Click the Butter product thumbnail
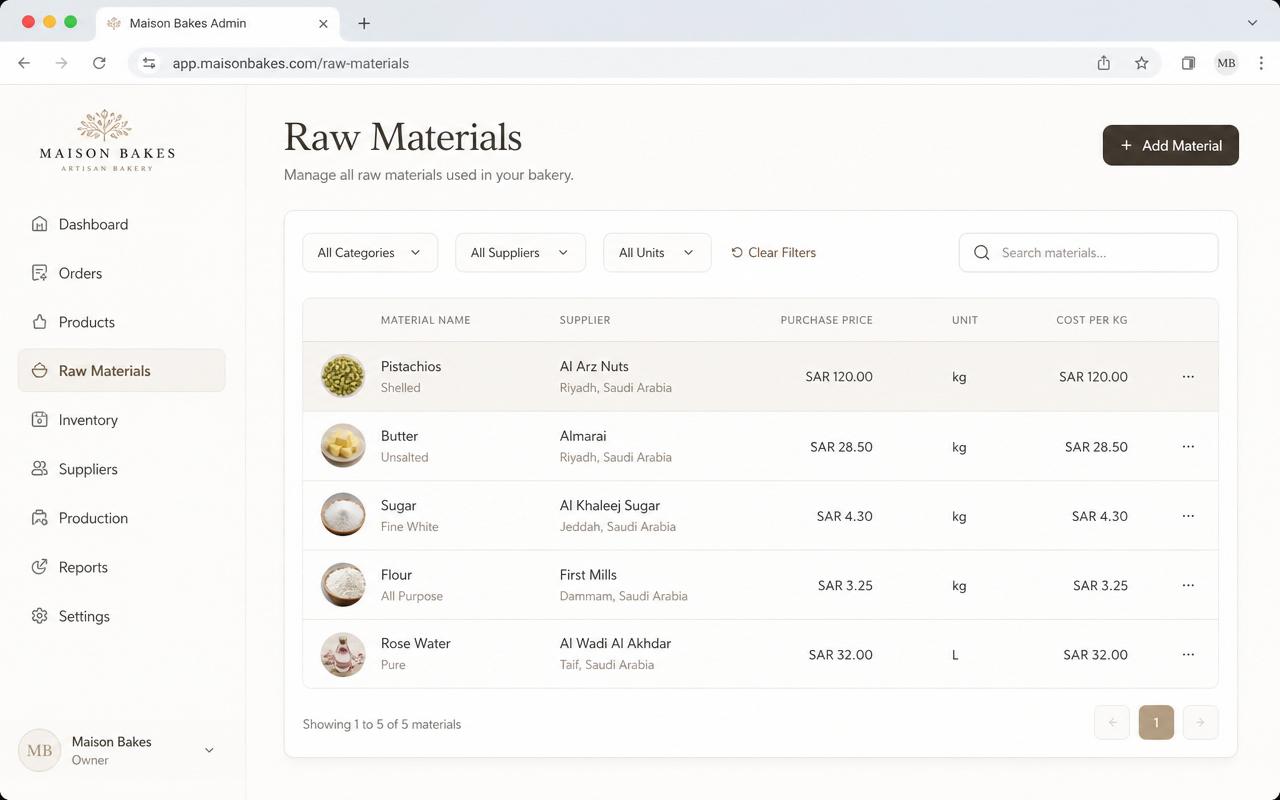 [343, 446]
